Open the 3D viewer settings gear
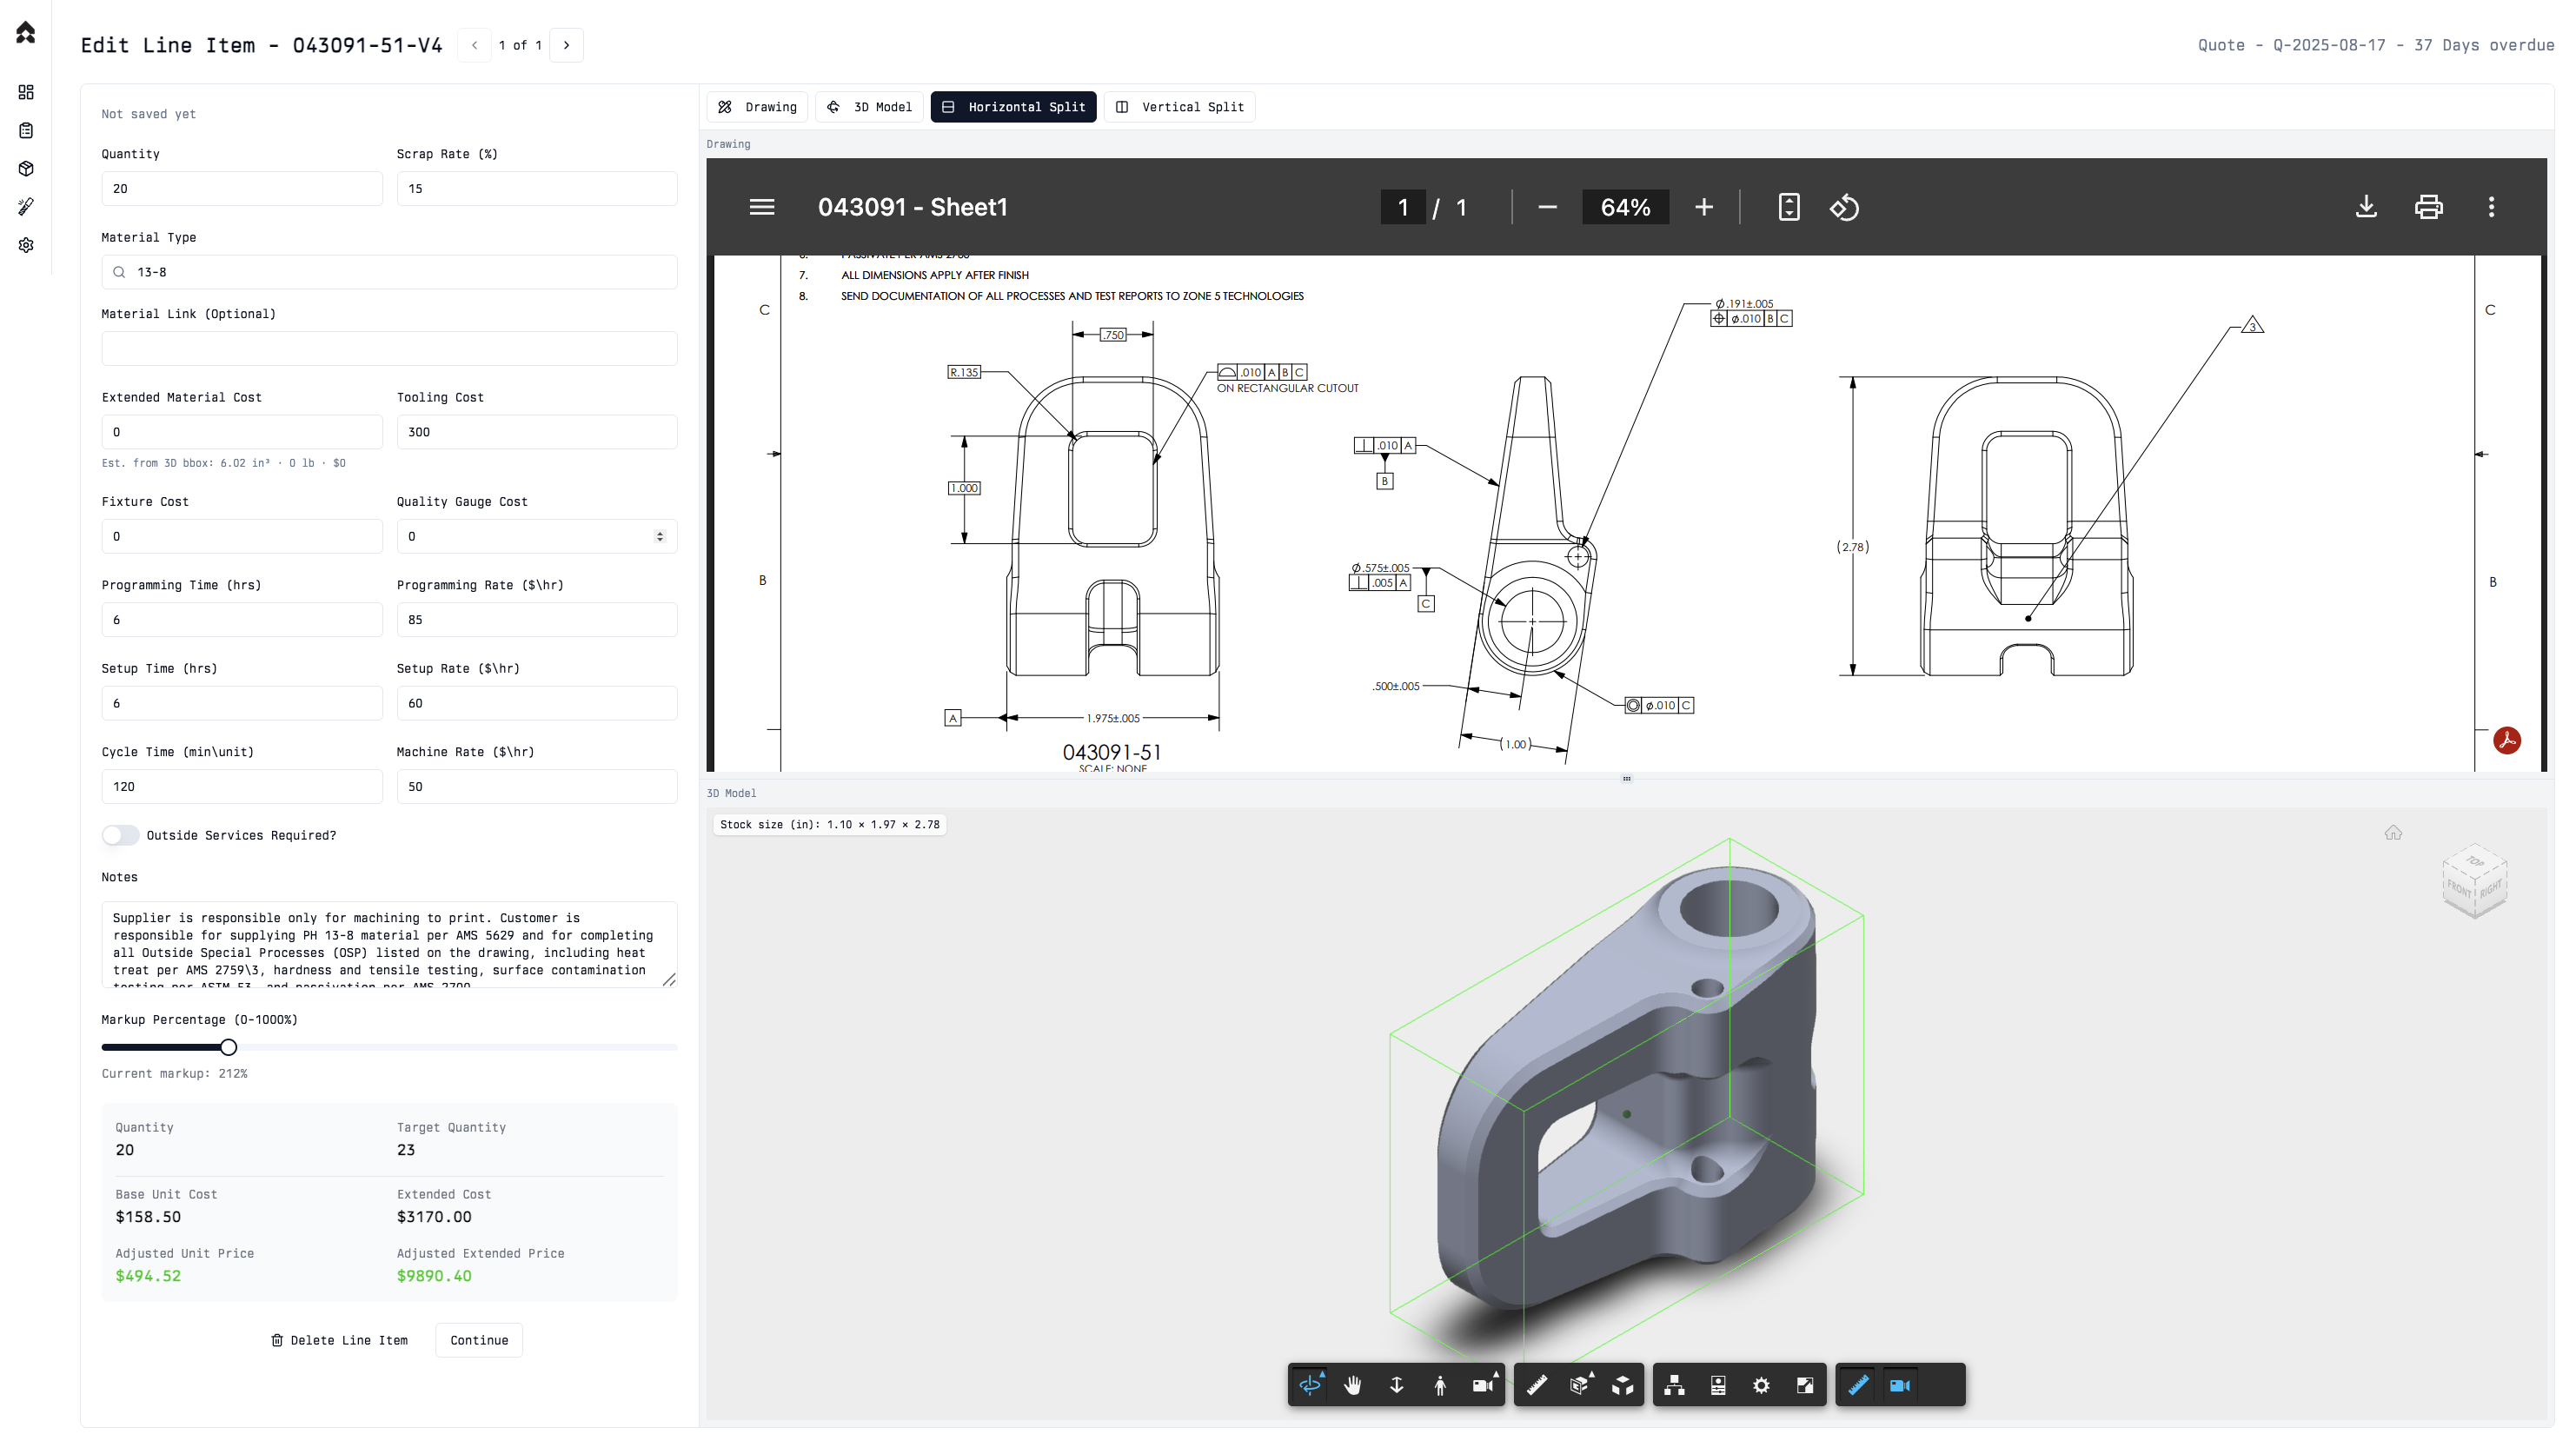The width and height of the screenshot is (2576, 1441). click(1761, 1385)
